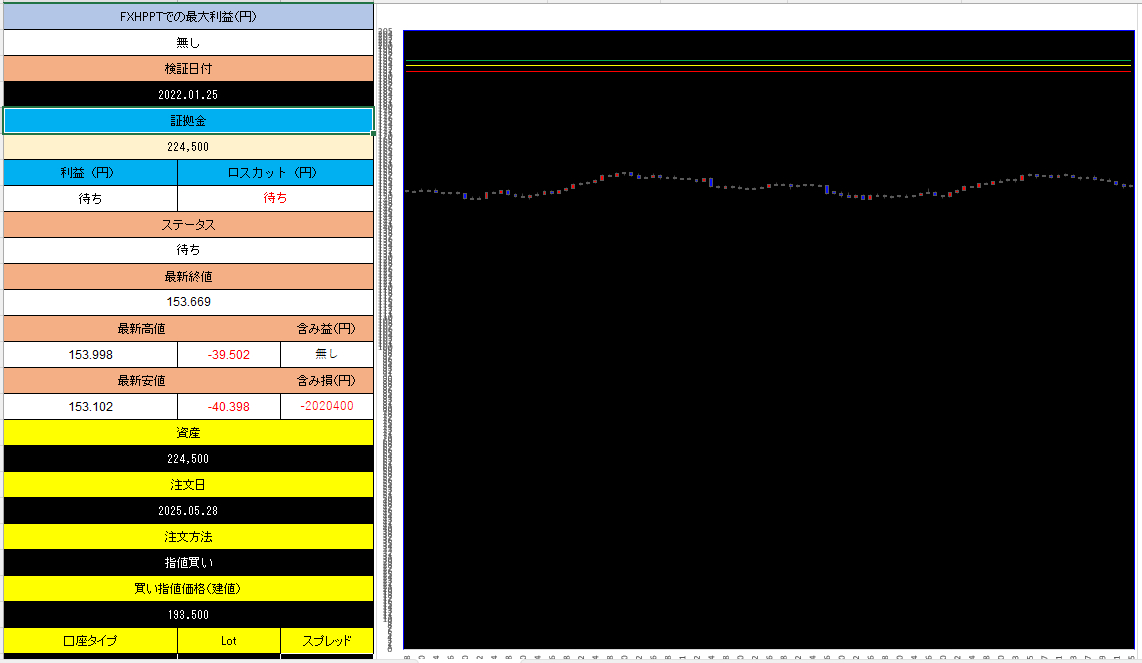Click the red 待ち cell under ロスカット

click(275, 198)
